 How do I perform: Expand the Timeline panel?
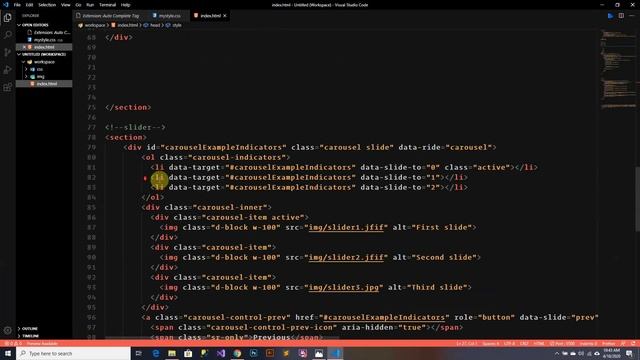[30, 336]
